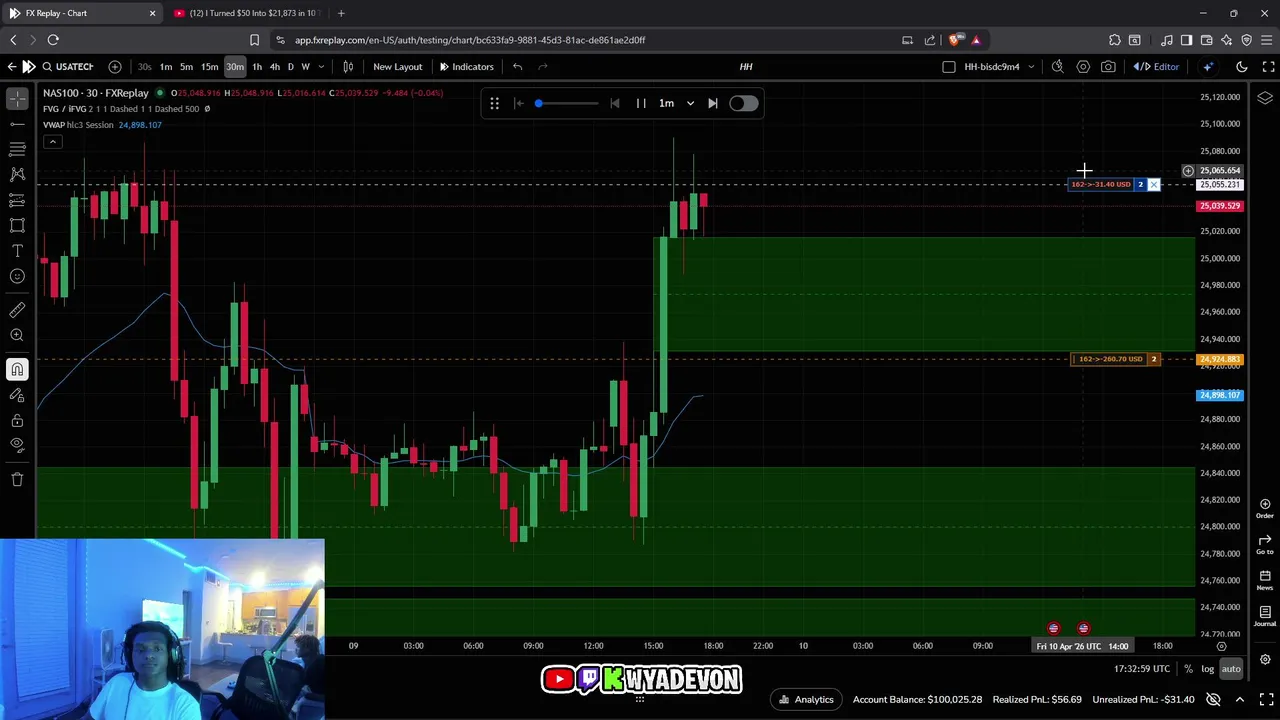Open the quick search lightning icon
The height and width of the screenshot is (720, 1280).
[1057, 66]
